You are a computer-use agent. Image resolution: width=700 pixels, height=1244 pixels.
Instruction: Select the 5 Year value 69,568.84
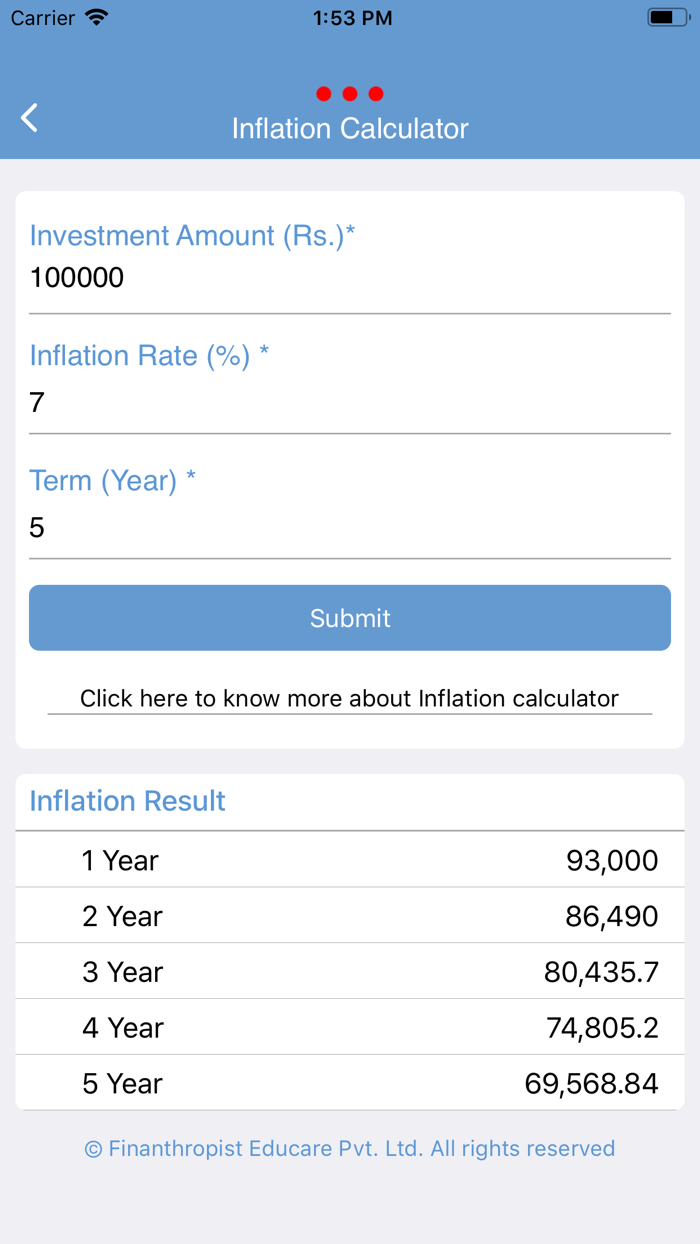592,1083
